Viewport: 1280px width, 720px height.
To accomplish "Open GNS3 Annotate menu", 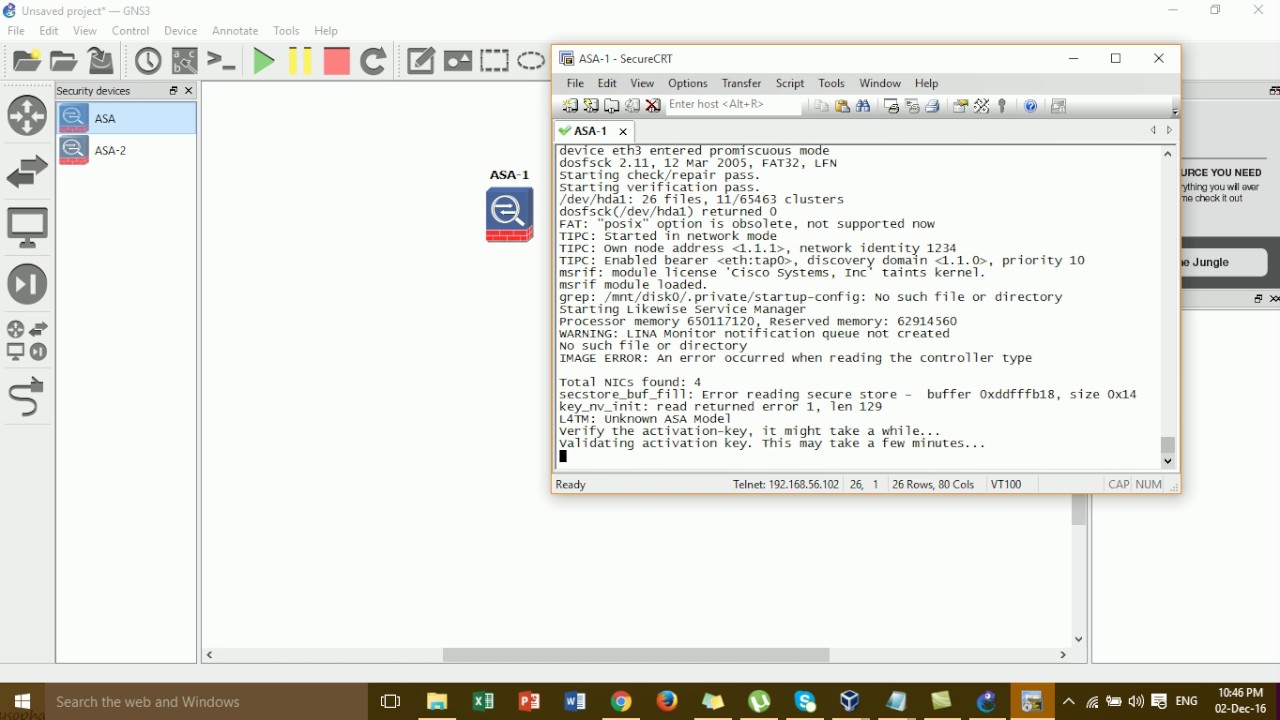I will [235, 31].
